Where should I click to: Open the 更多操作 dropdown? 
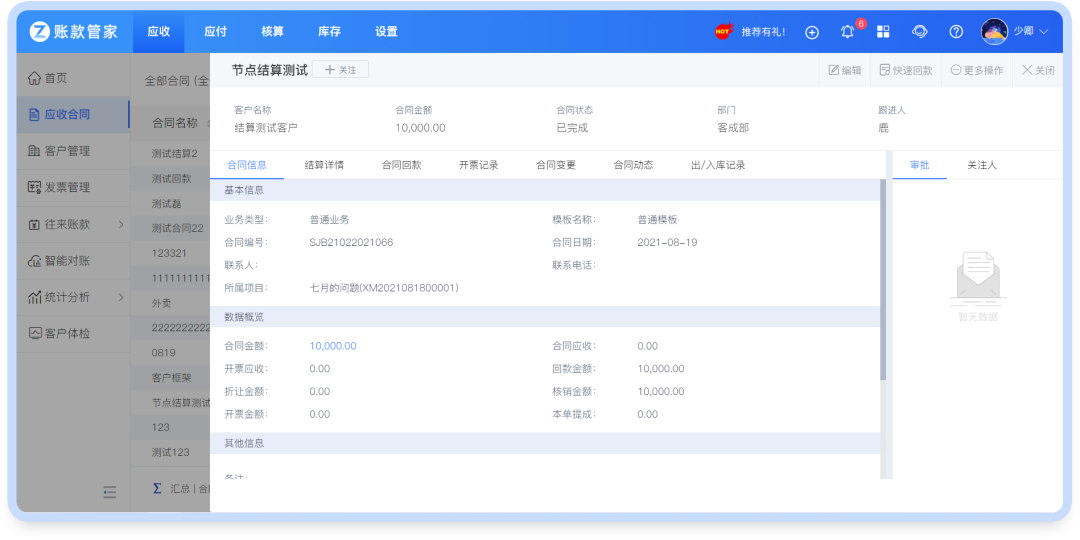[x=977, y=70]
